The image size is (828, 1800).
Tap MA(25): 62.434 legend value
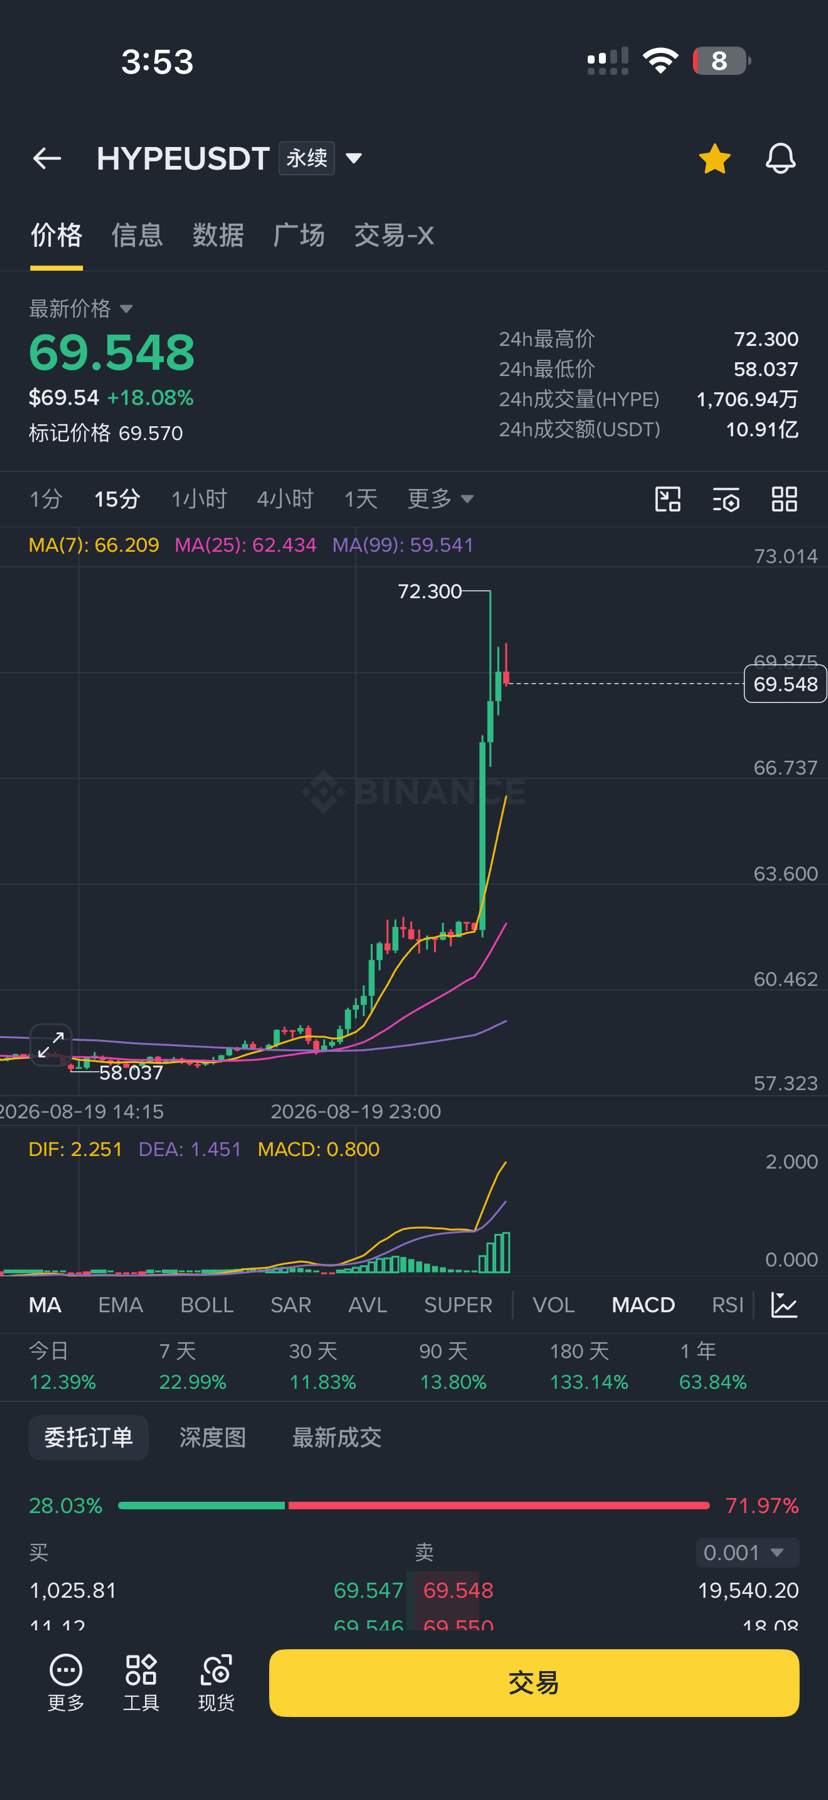246,545
